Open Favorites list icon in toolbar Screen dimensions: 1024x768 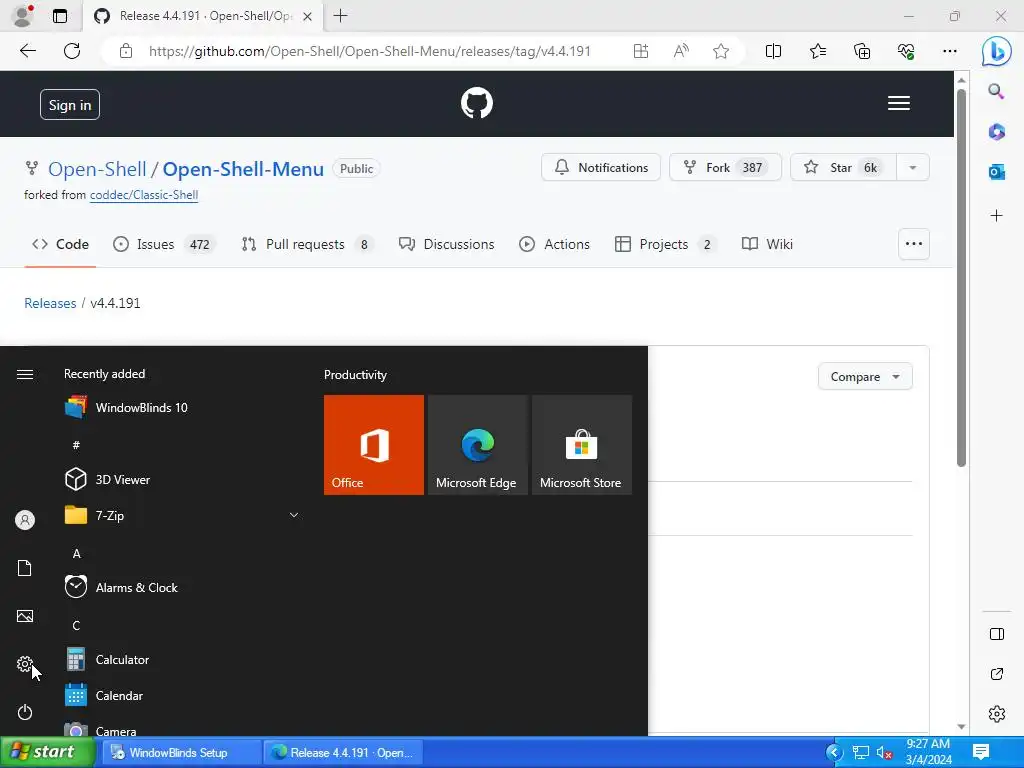818,51
